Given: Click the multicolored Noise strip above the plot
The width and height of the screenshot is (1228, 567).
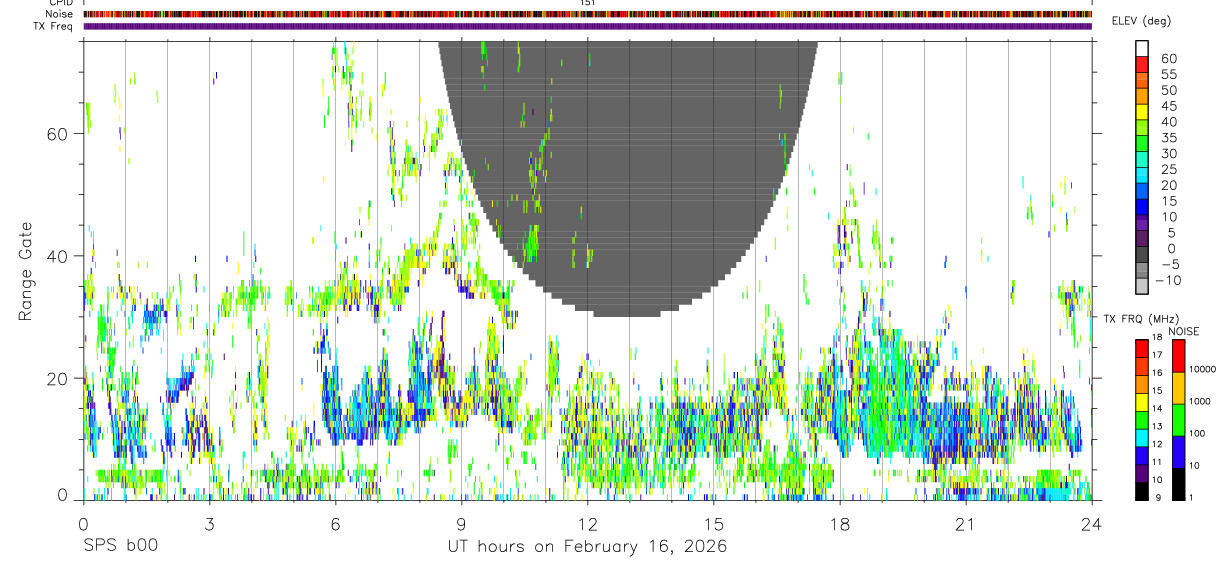Looking at the screenshot, I should tap(587, 14).
